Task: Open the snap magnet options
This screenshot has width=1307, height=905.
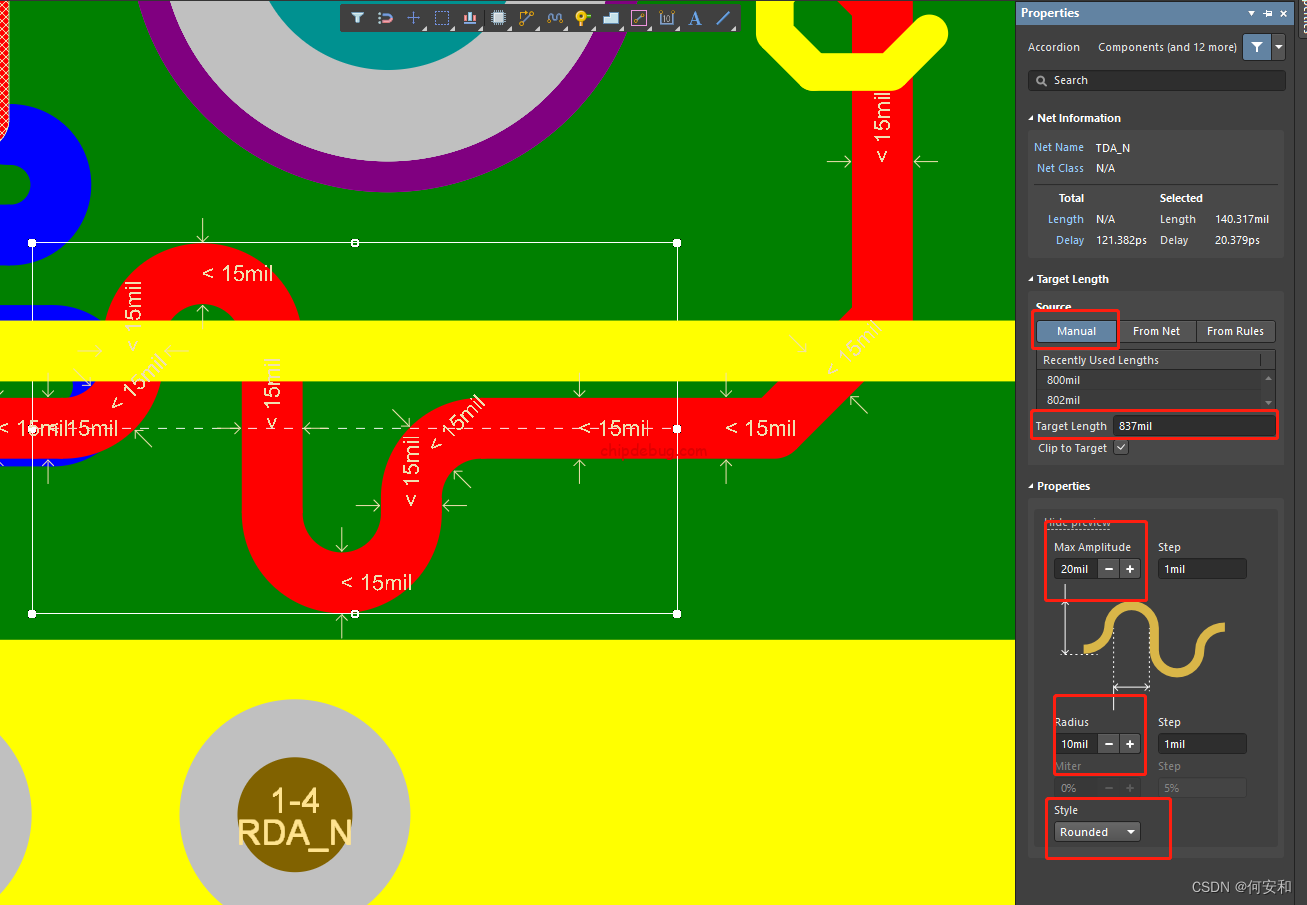Action: [385, 18]
